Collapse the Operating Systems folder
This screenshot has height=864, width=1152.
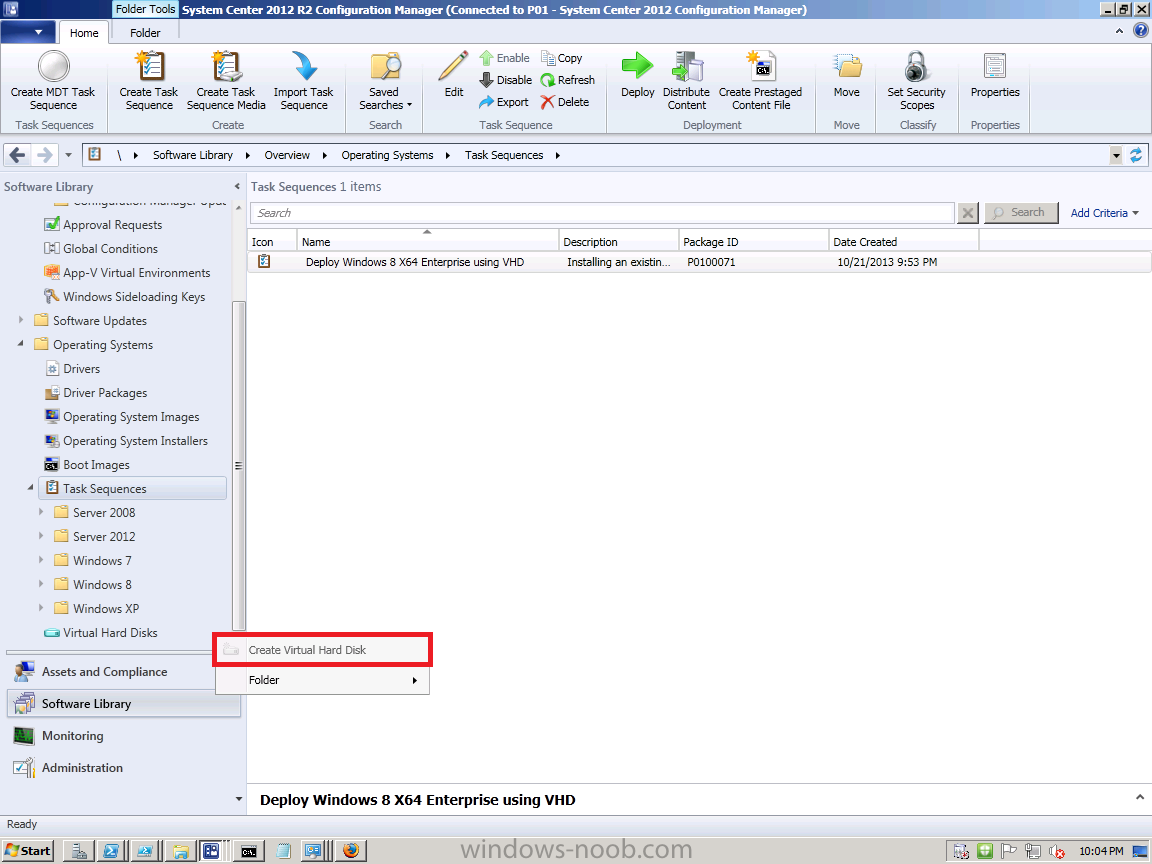pos(21,343)
